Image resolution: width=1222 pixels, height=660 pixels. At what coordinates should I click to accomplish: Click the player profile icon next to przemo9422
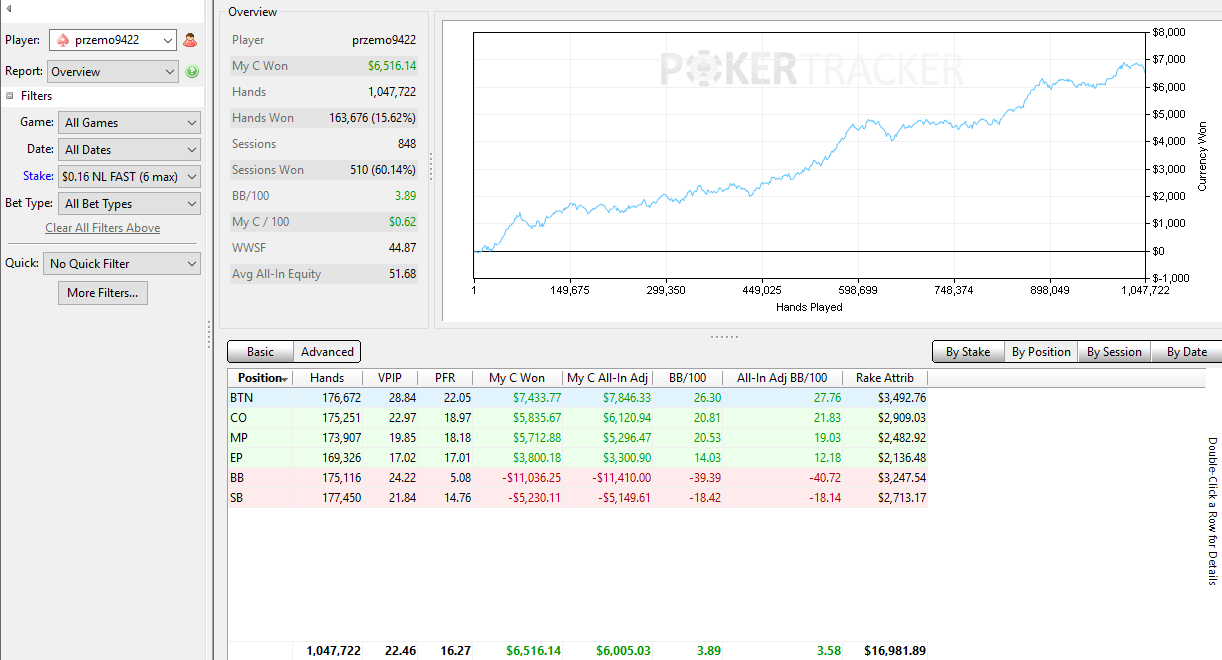(x=190, y=41)
